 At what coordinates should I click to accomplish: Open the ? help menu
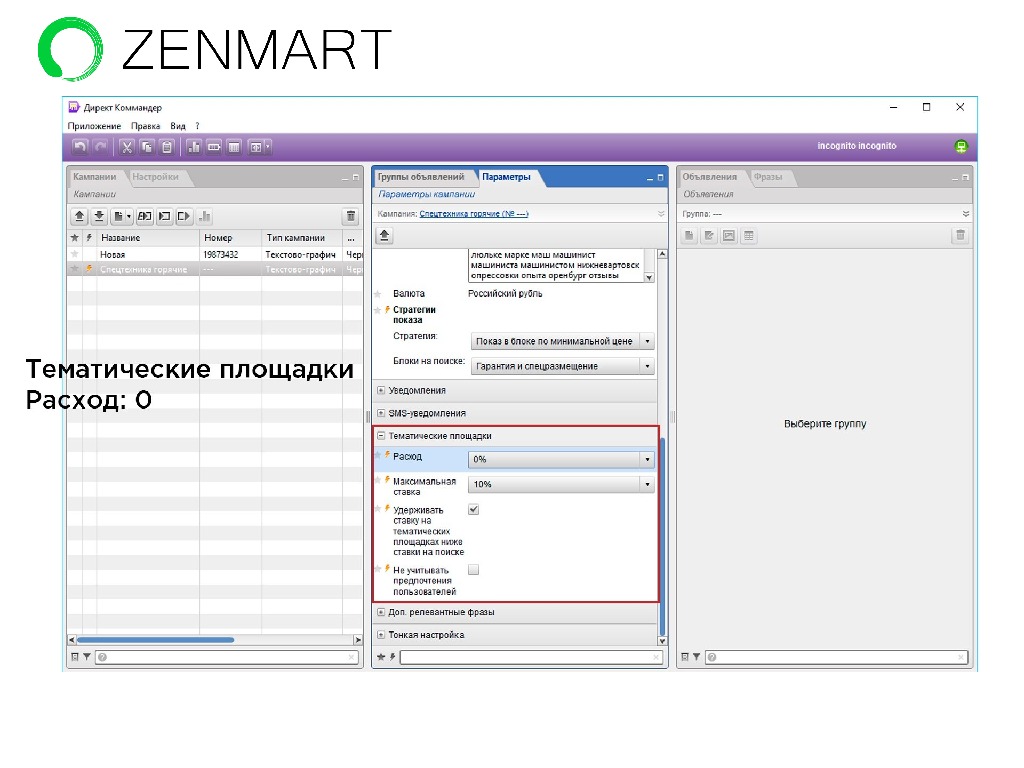click(197, 126)
